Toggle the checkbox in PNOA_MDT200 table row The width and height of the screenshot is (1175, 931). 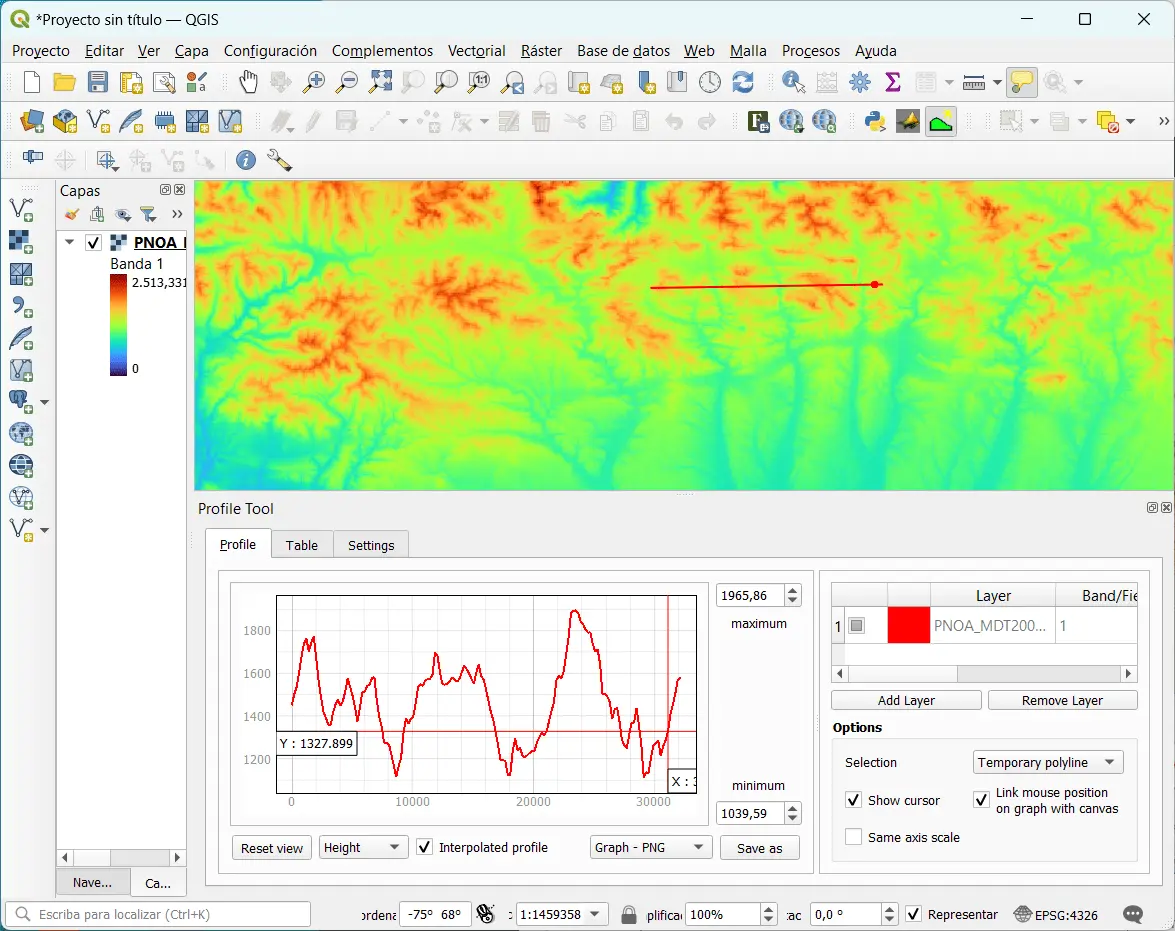857,625
